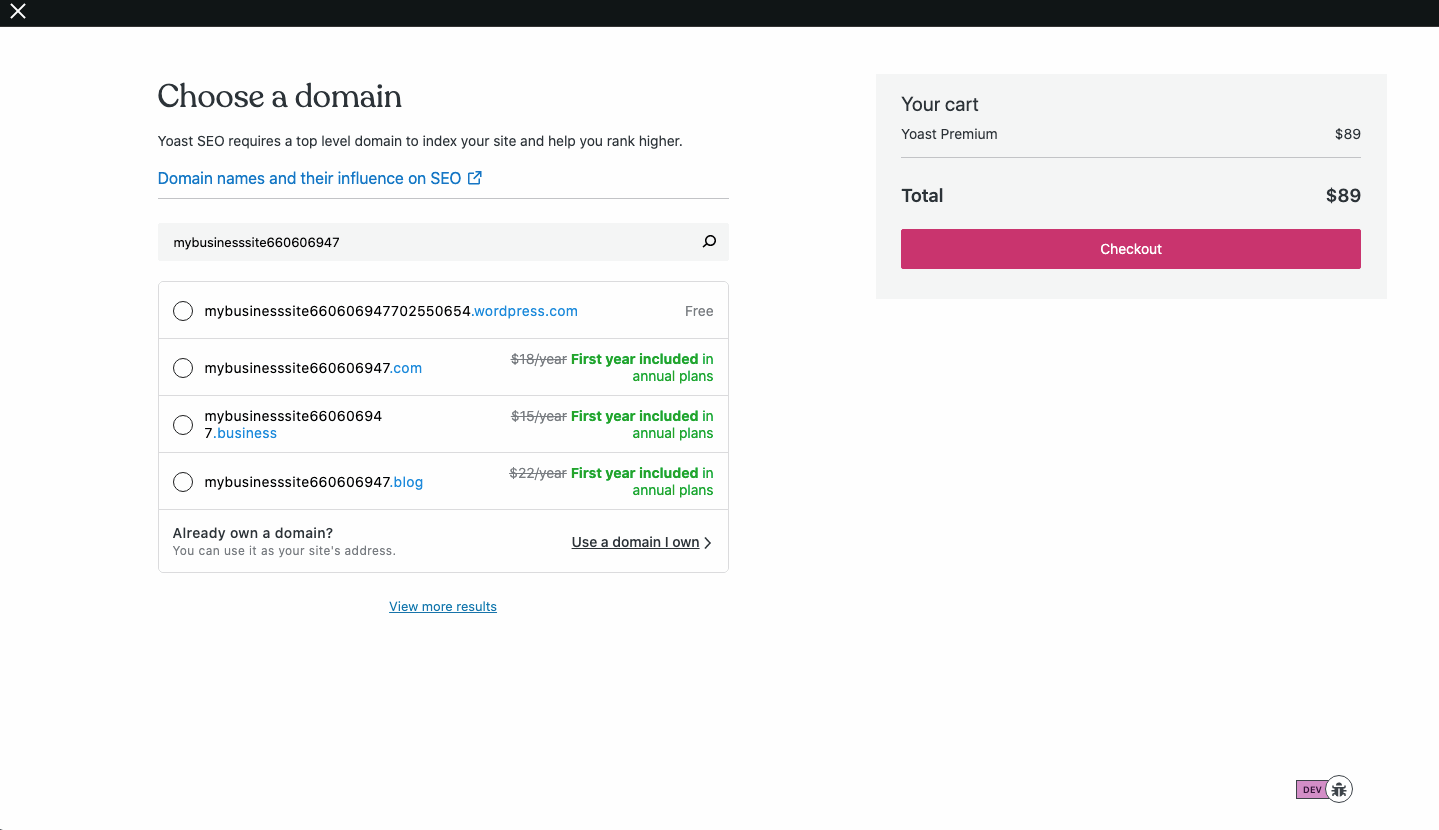Click the $89 Total amount

pyautogui.click(x=1343, y=195)
